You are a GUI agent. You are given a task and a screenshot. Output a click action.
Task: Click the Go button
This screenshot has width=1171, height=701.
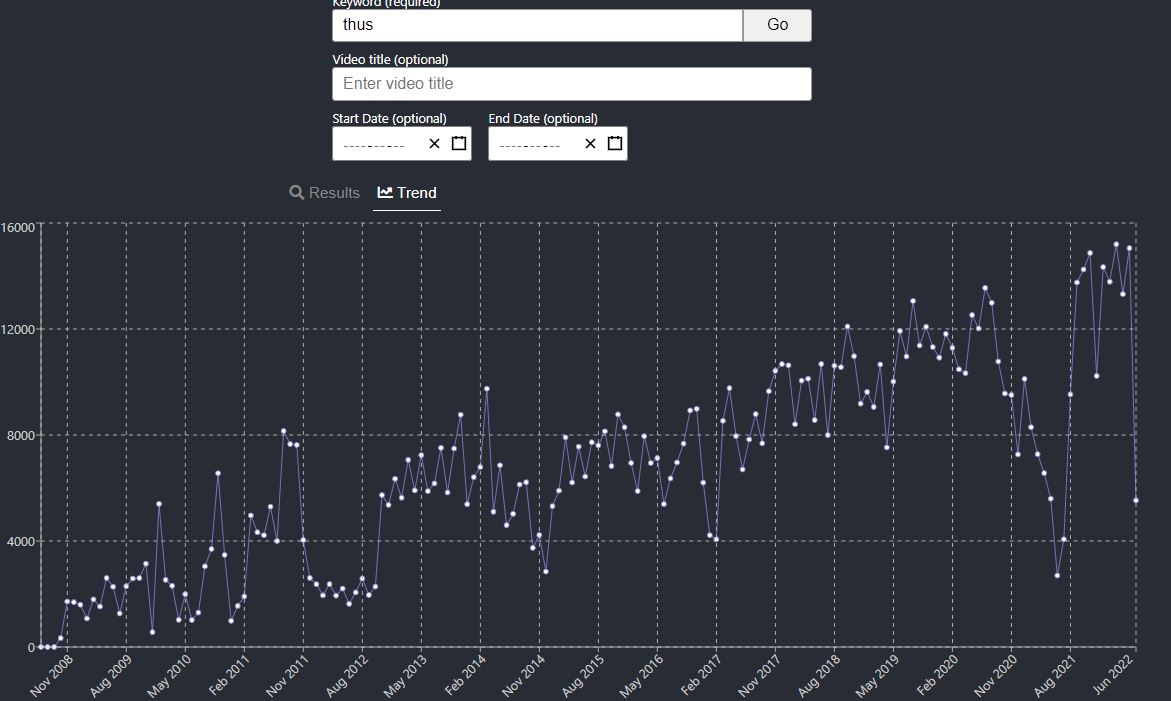(x=777, y=25)
